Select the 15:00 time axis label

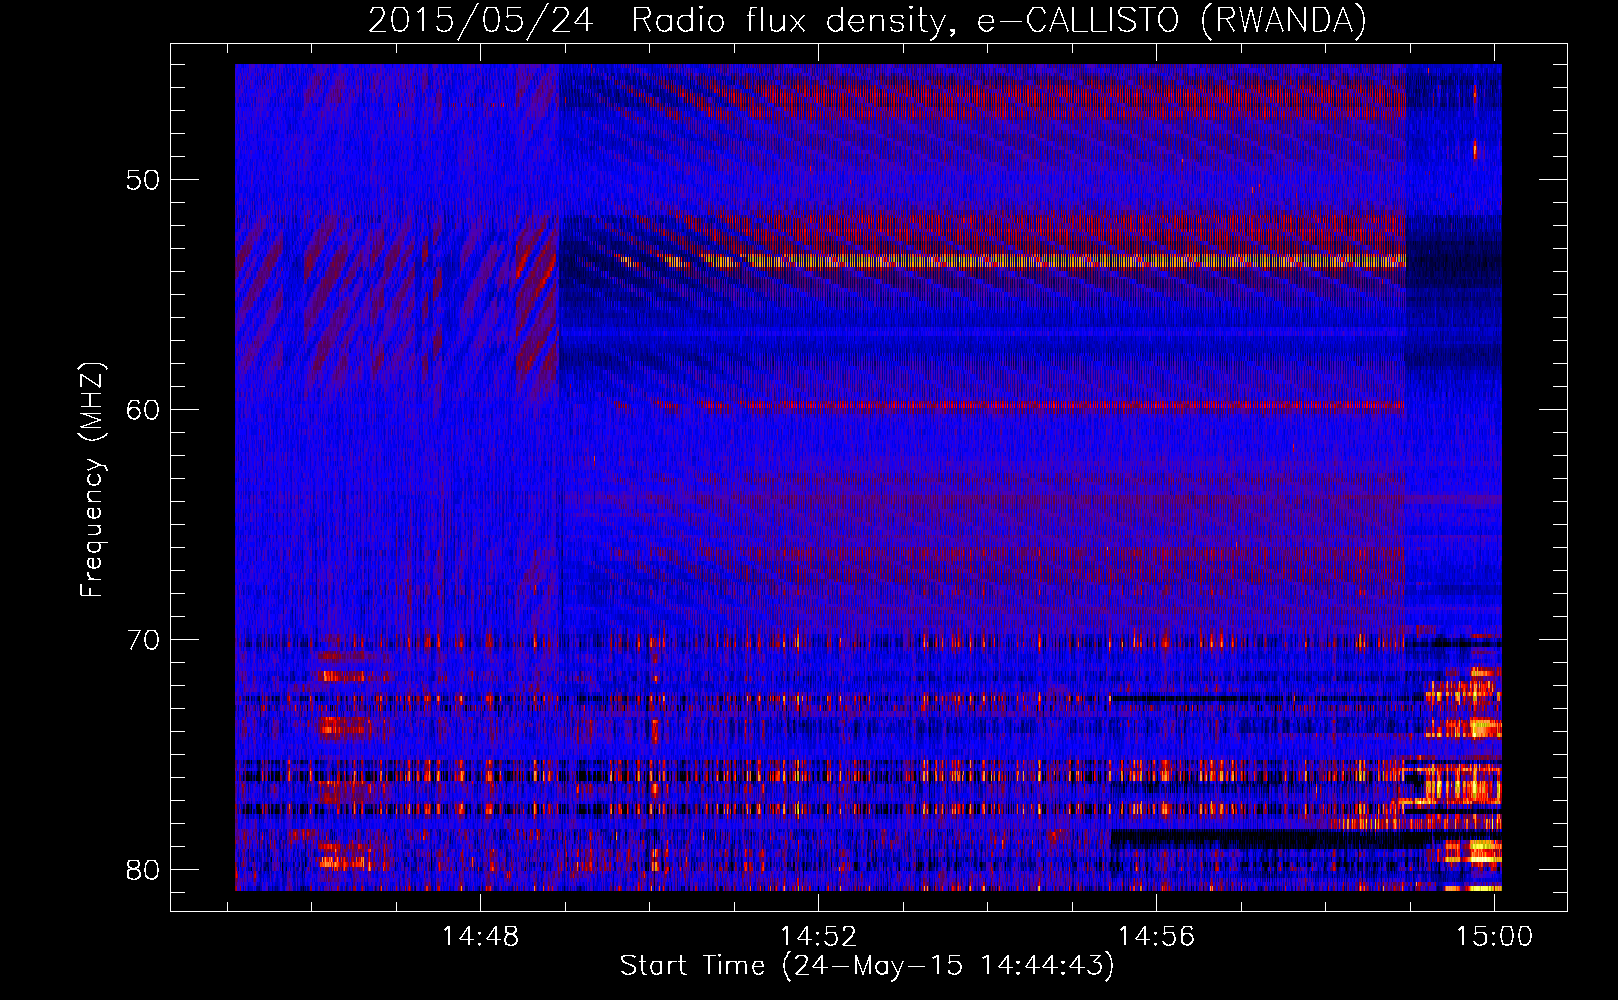[1494, 936]
